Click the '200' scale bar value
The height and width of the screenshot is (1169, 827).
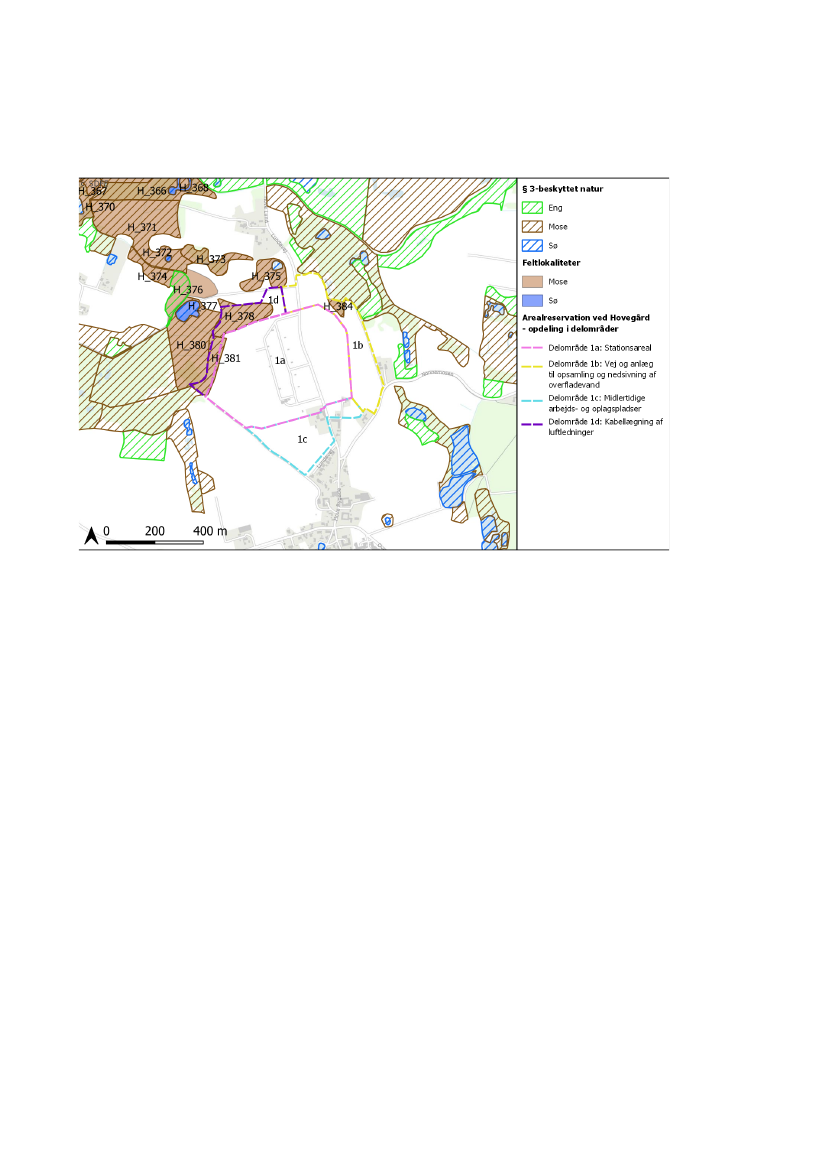pyautogui.click(x=154, y=531)
